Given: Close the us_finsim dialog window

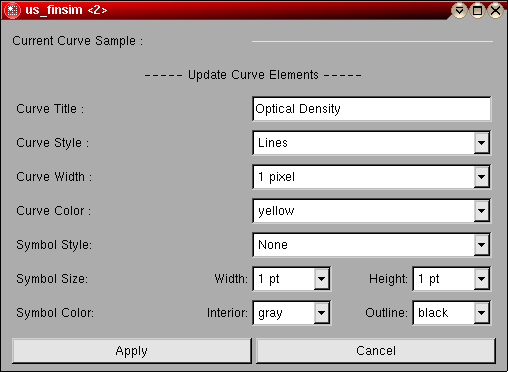Looking at the screenshot, I should coord(495,11).
